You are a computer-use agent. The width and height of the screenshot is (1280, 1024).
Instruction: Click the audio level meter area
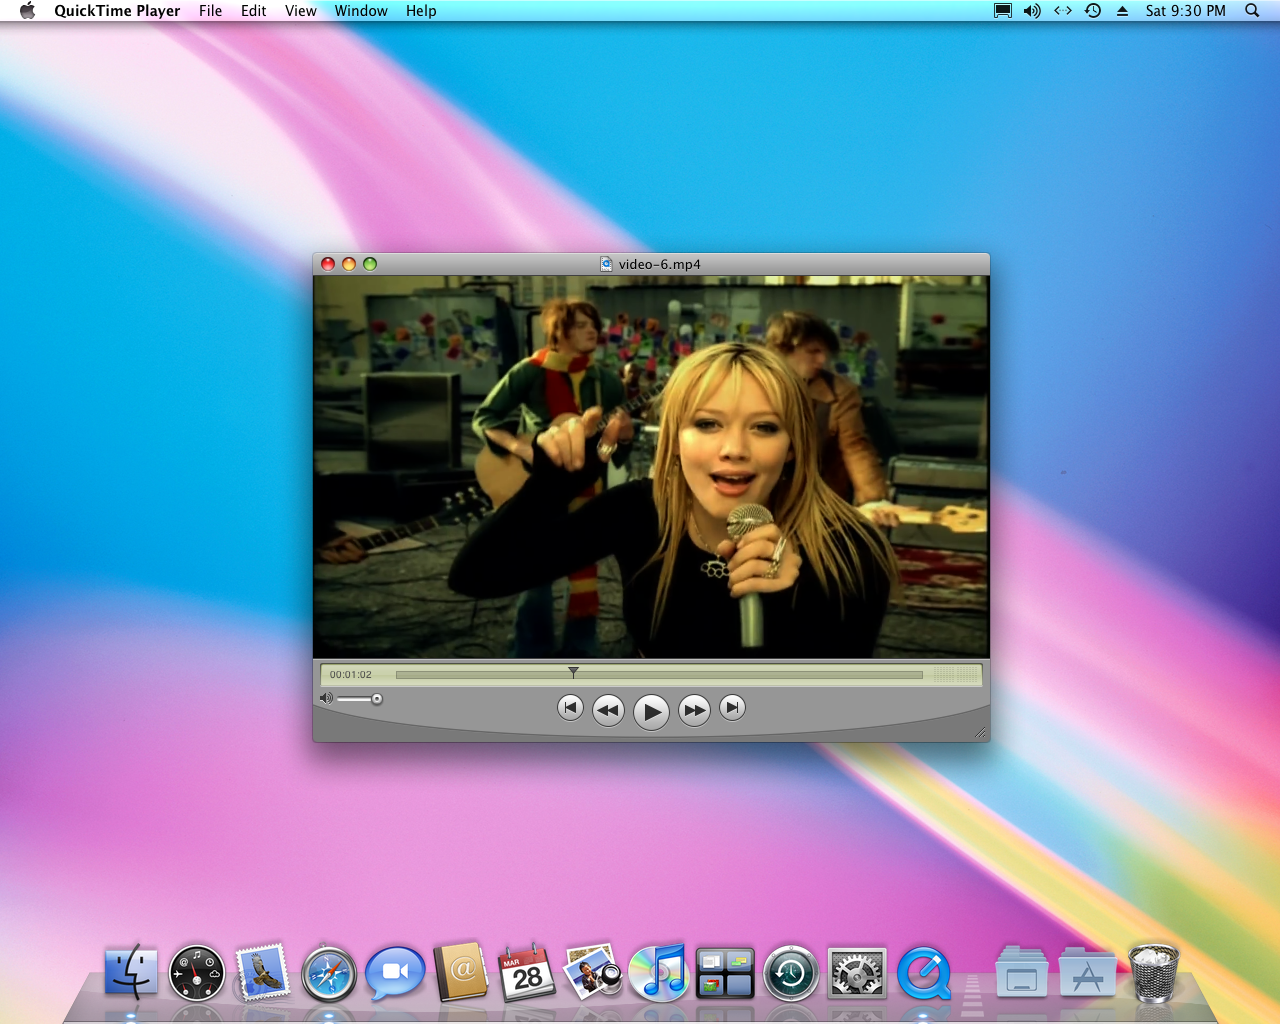click(956, 675)
